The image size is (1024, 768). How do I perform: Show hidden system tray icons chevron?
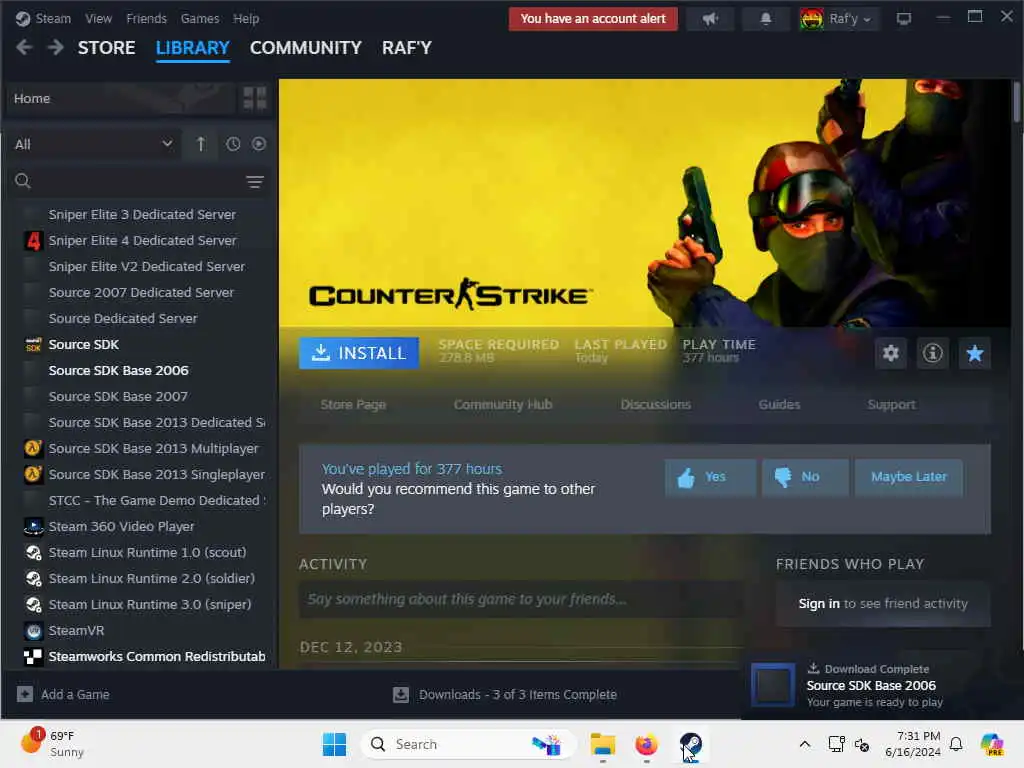click(x=805, y=744)
